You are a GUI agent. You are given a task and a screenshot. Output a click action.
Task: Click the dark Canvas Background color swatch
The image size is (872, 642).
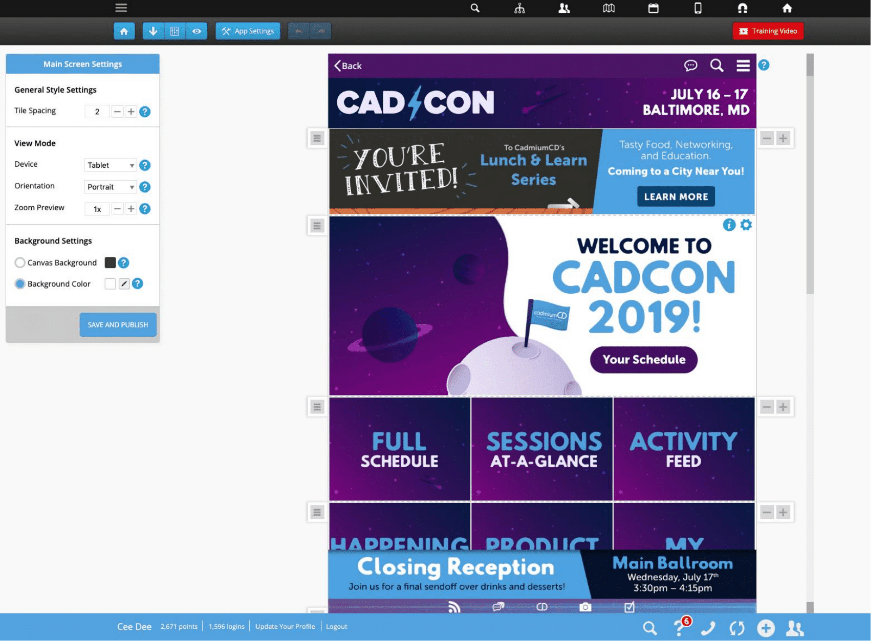click(x=110, y=263)
